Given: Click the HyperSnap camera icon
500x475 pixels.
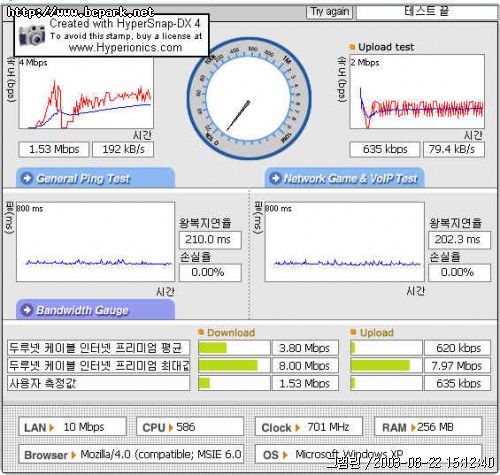Looking at the screenshot, I should 32,35.
